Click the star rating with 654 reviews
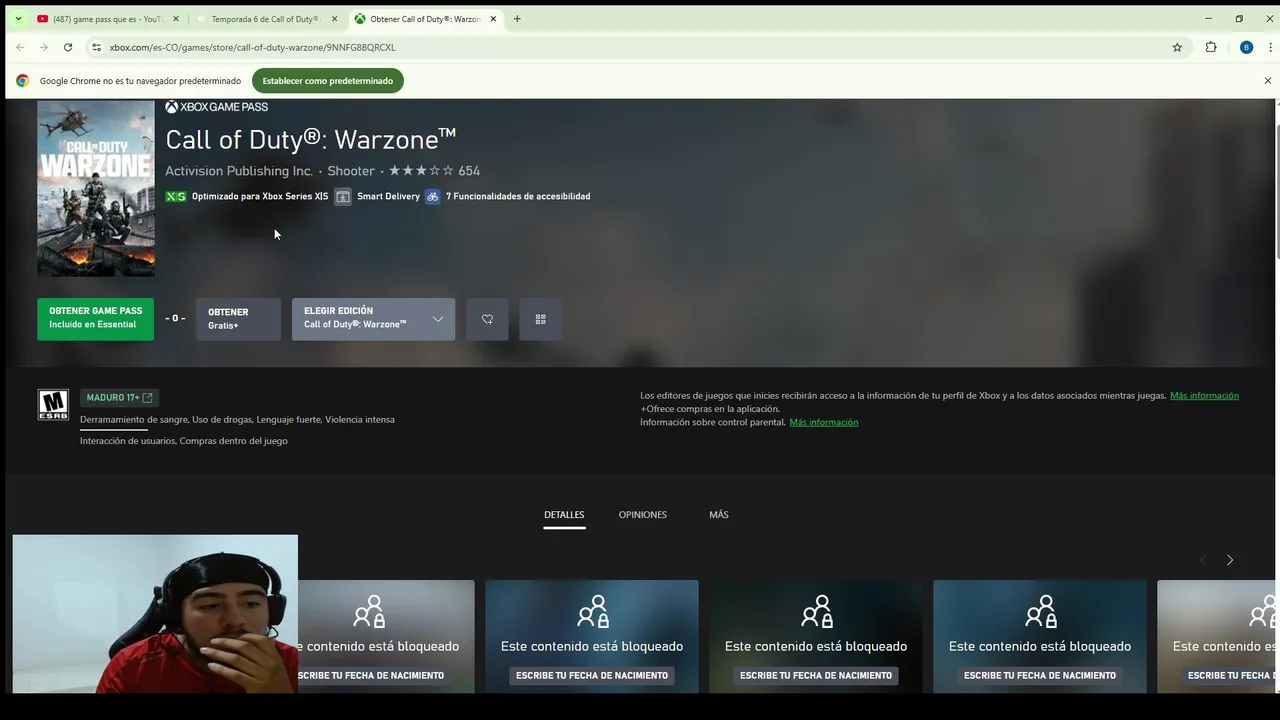Viewport: 1280px width, 720px height. click(x=434, y=171)
